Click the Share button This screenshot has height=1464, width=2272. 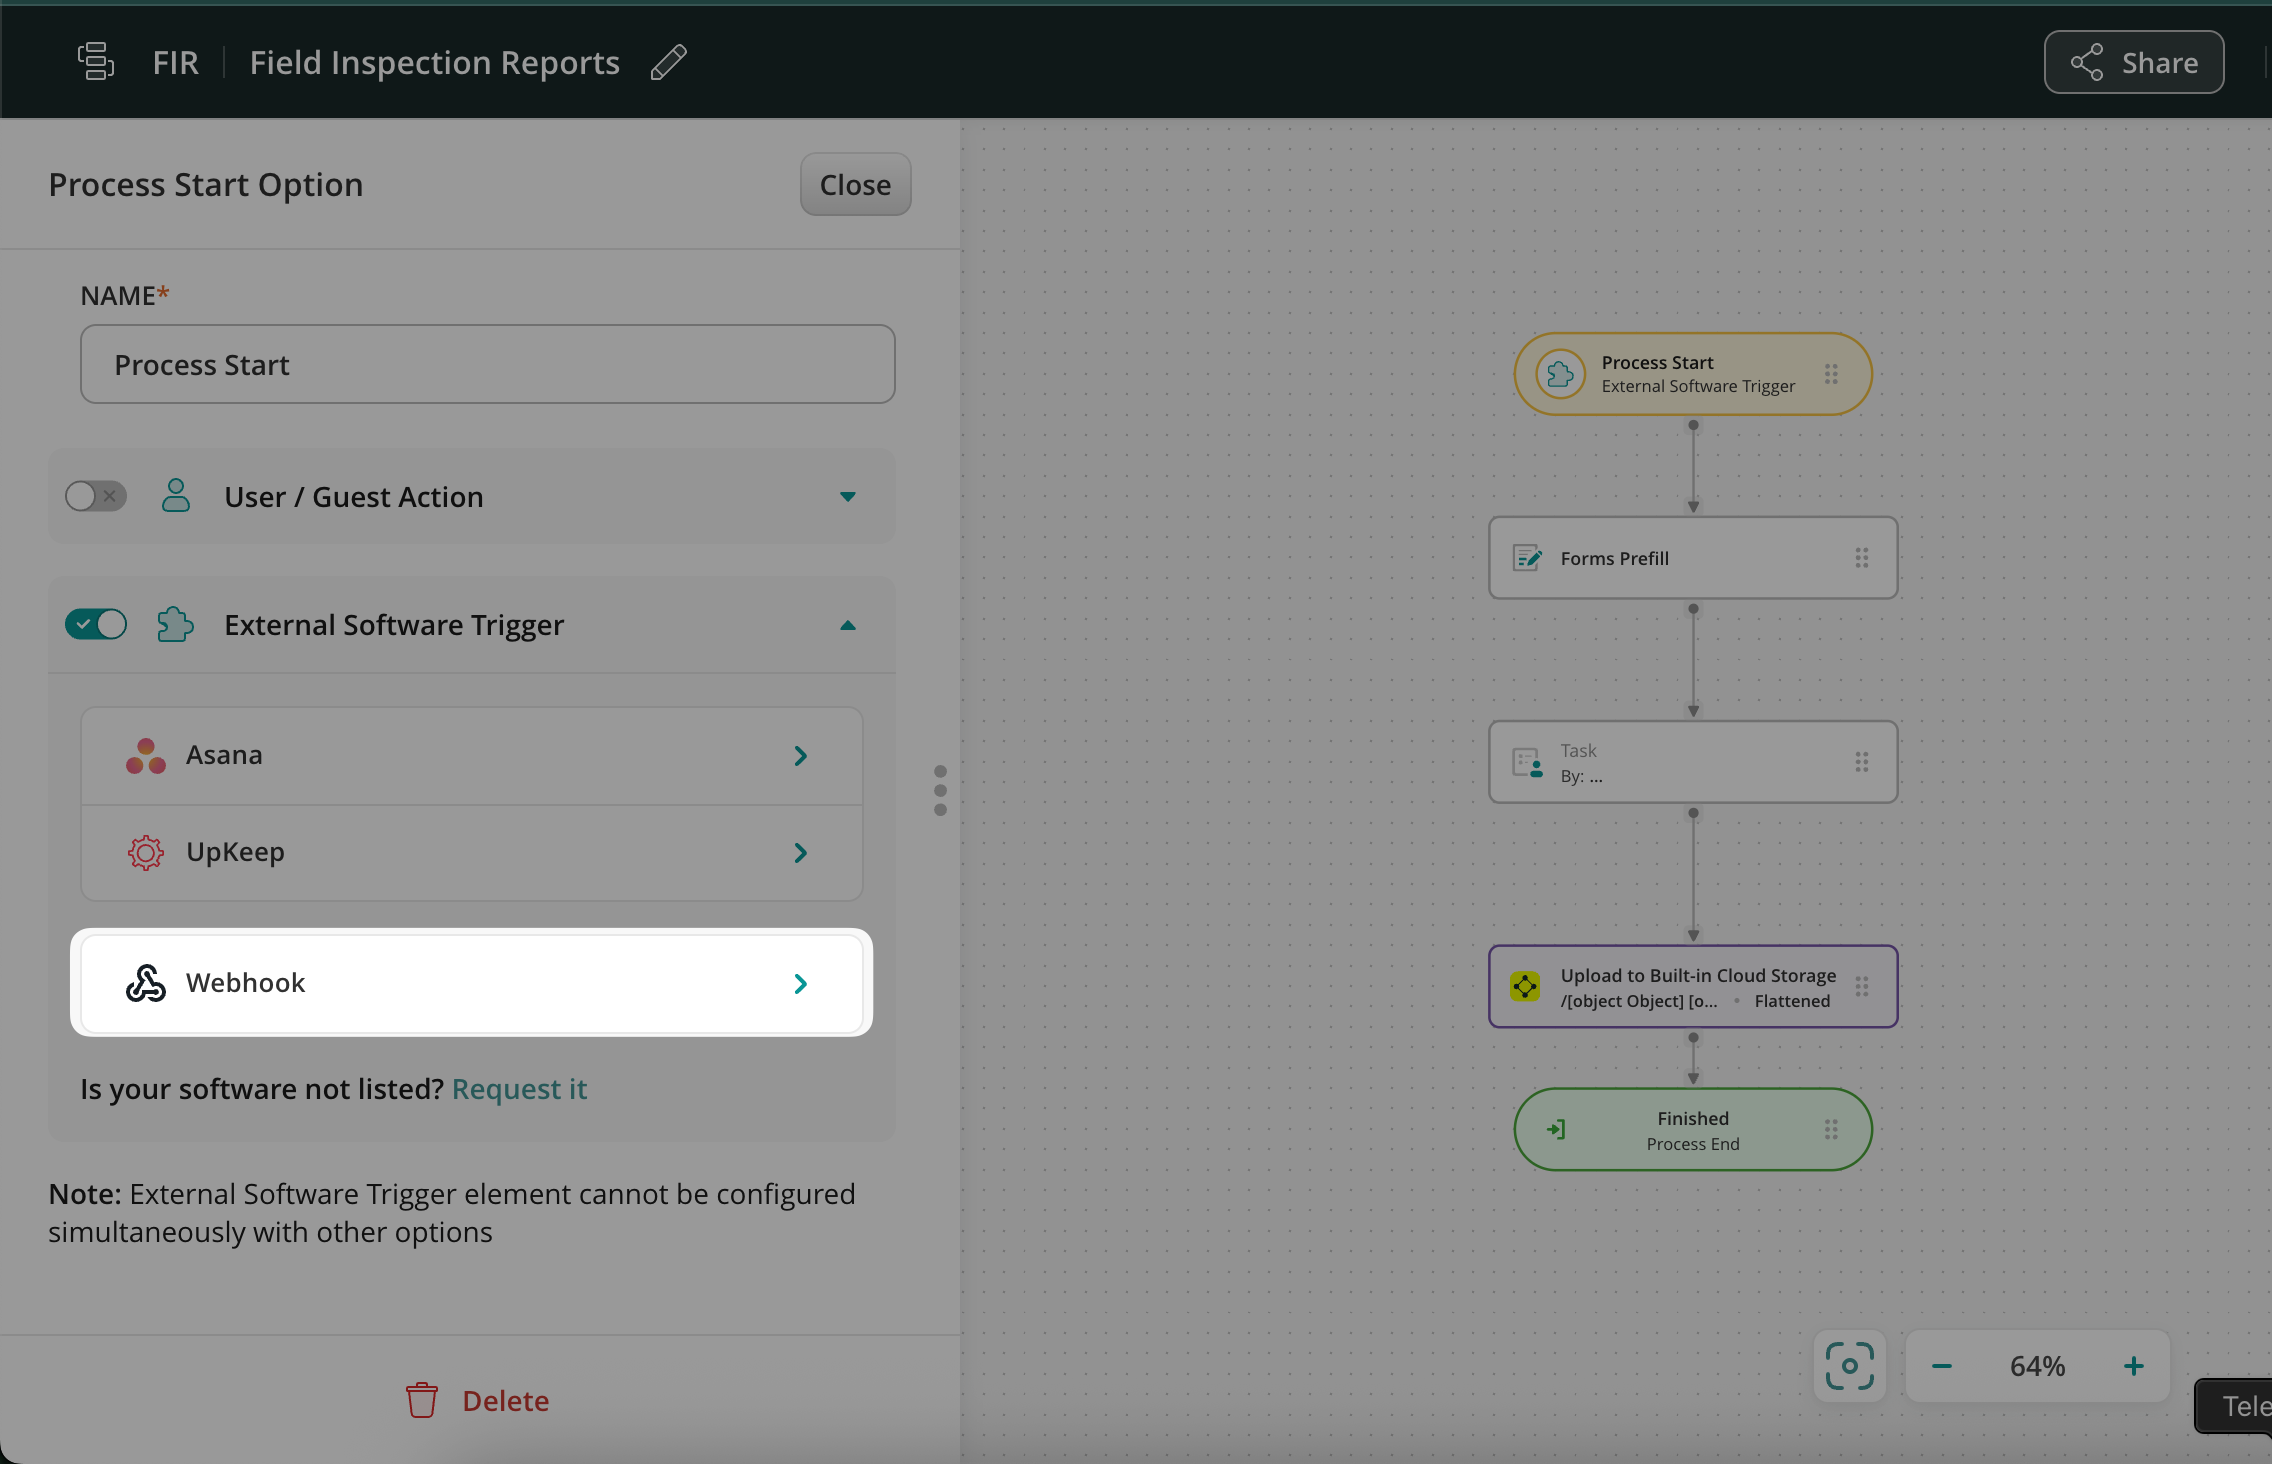pos(2133,62)
